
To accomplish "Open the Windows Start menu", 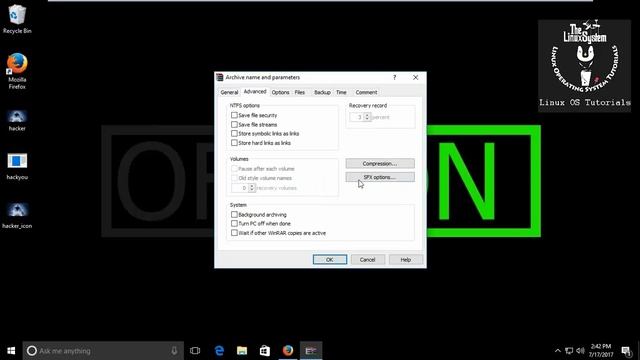I will (11, 351).
